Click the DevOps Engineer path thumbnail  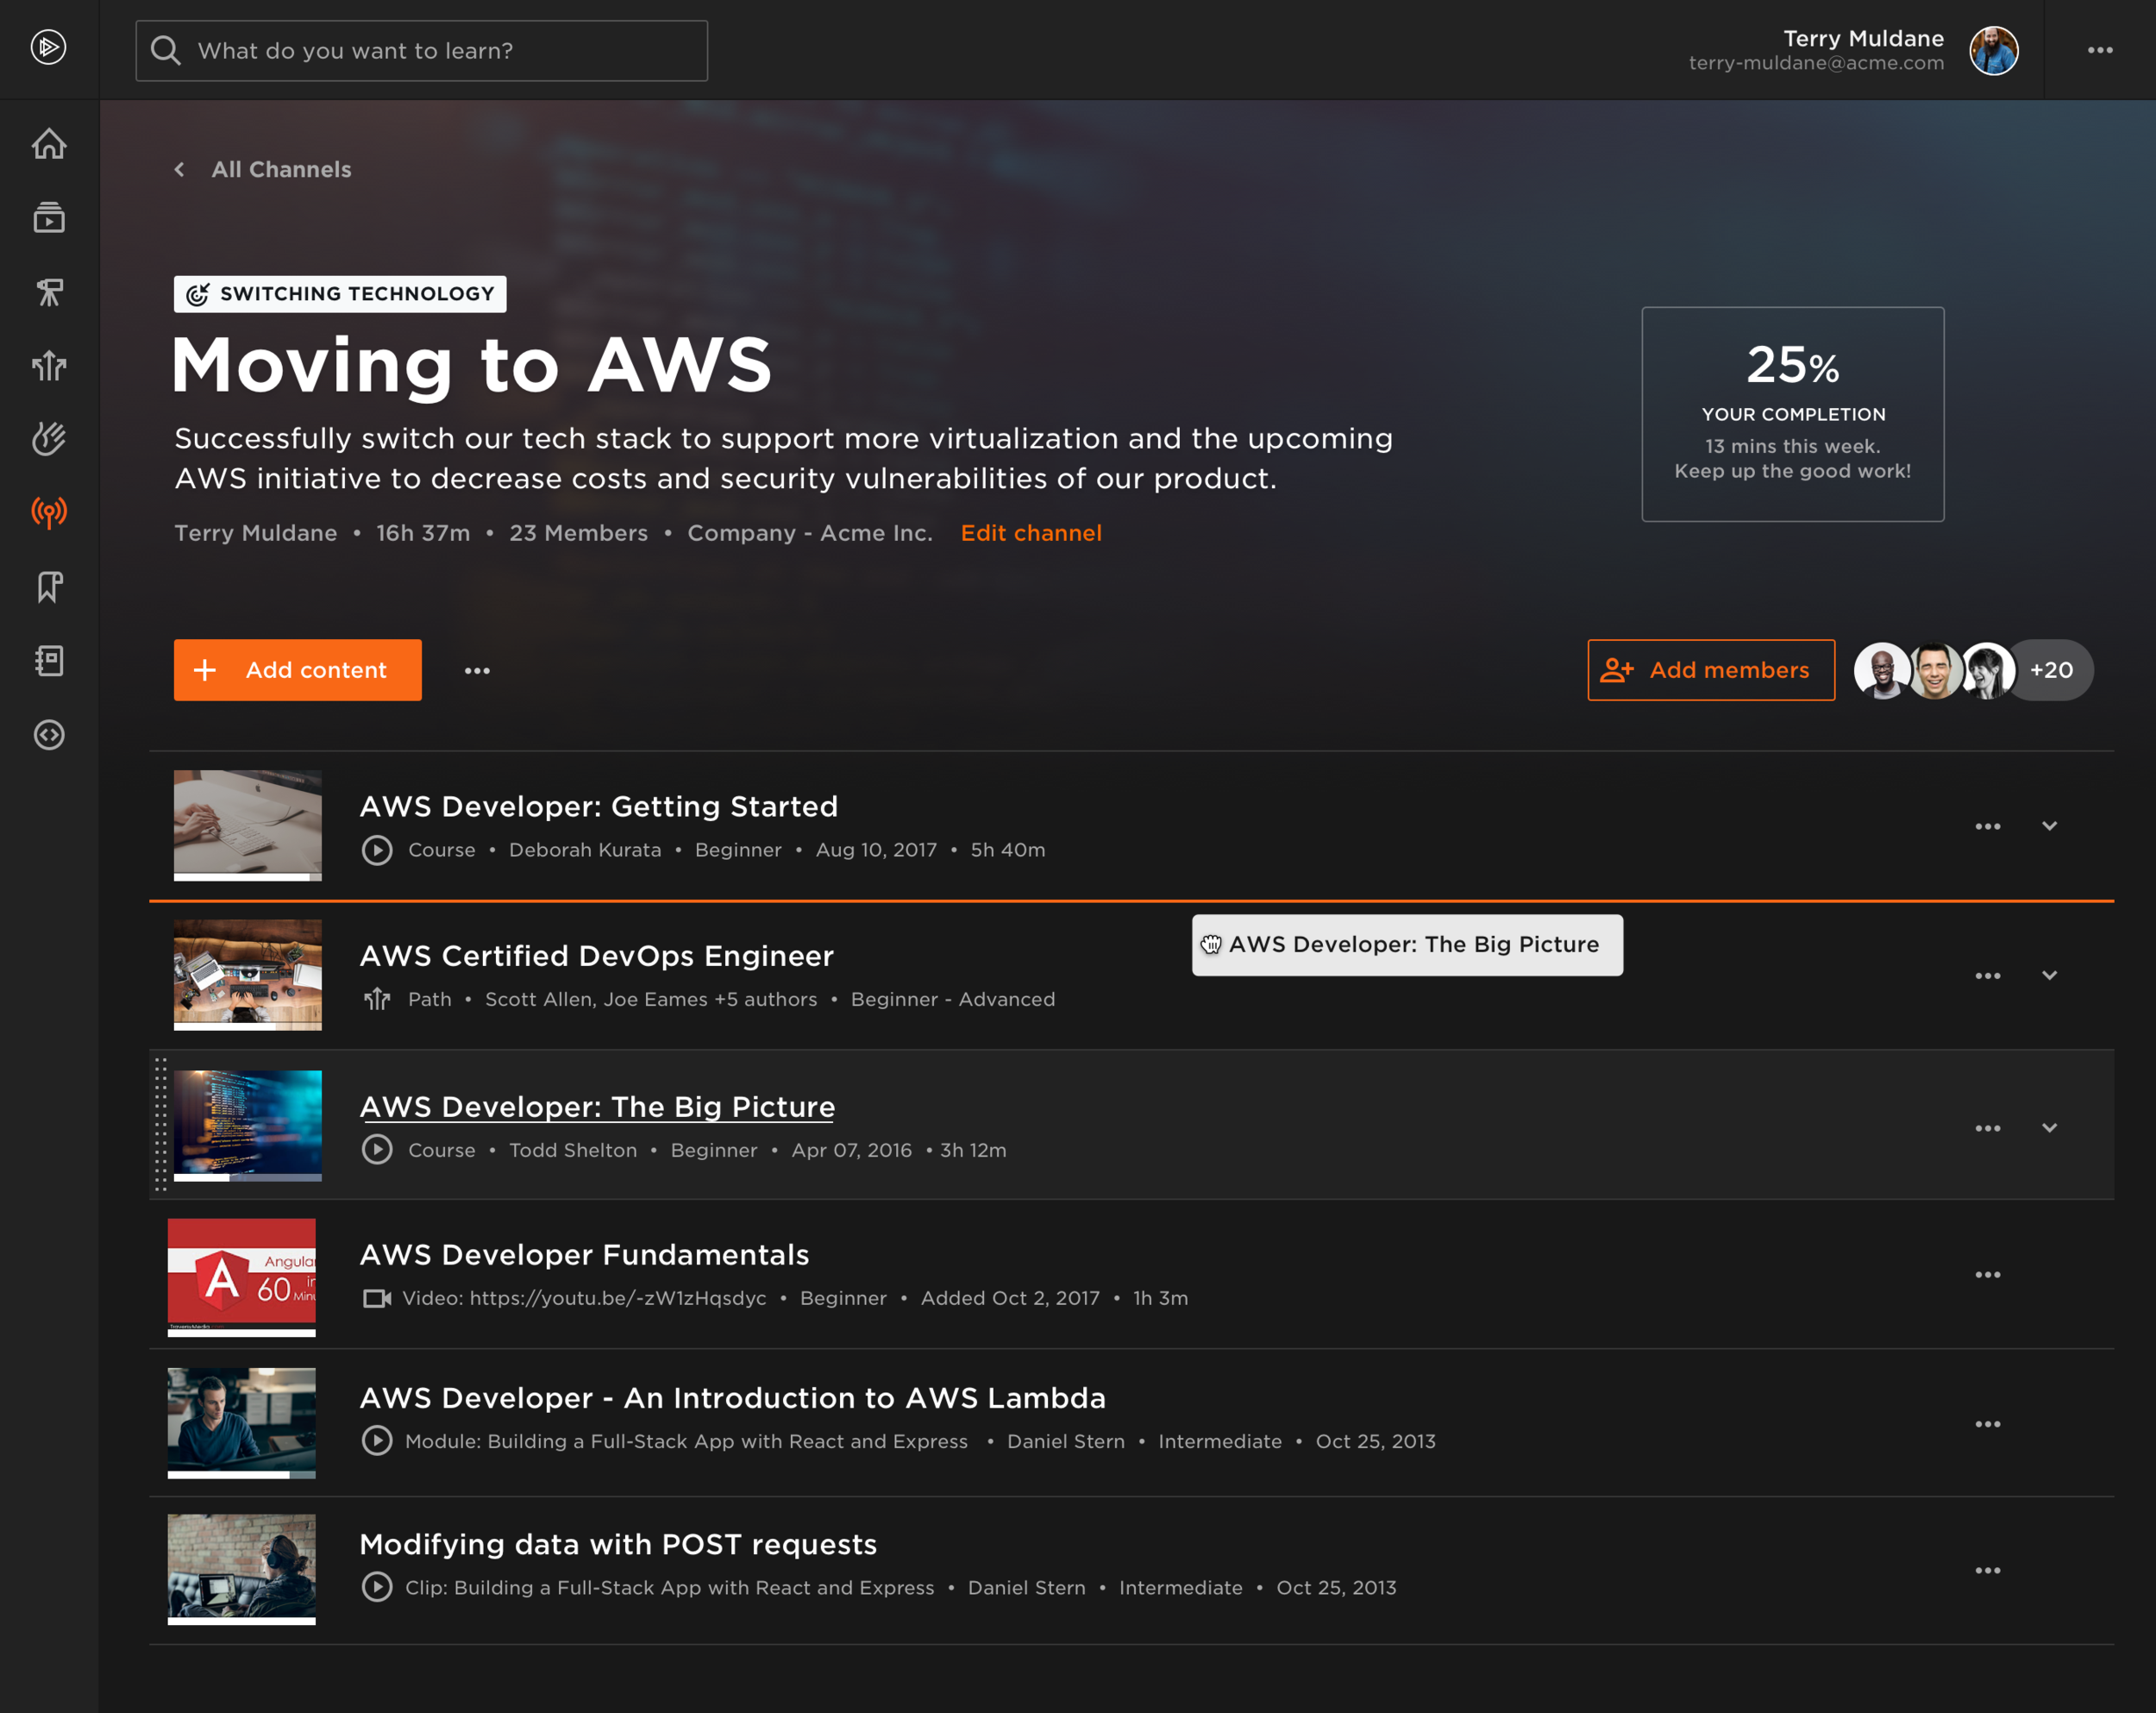[x=248, y=975]
